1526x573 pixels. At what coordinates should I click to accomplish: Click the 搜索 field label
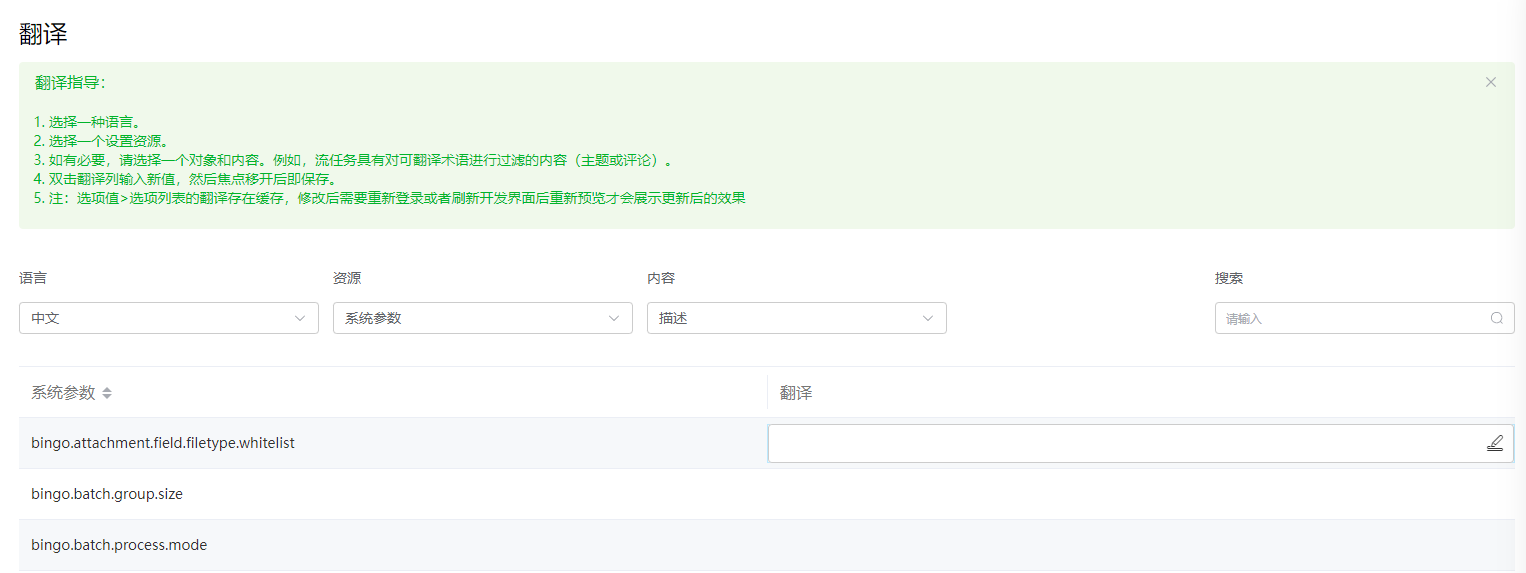pos(1229,278)
